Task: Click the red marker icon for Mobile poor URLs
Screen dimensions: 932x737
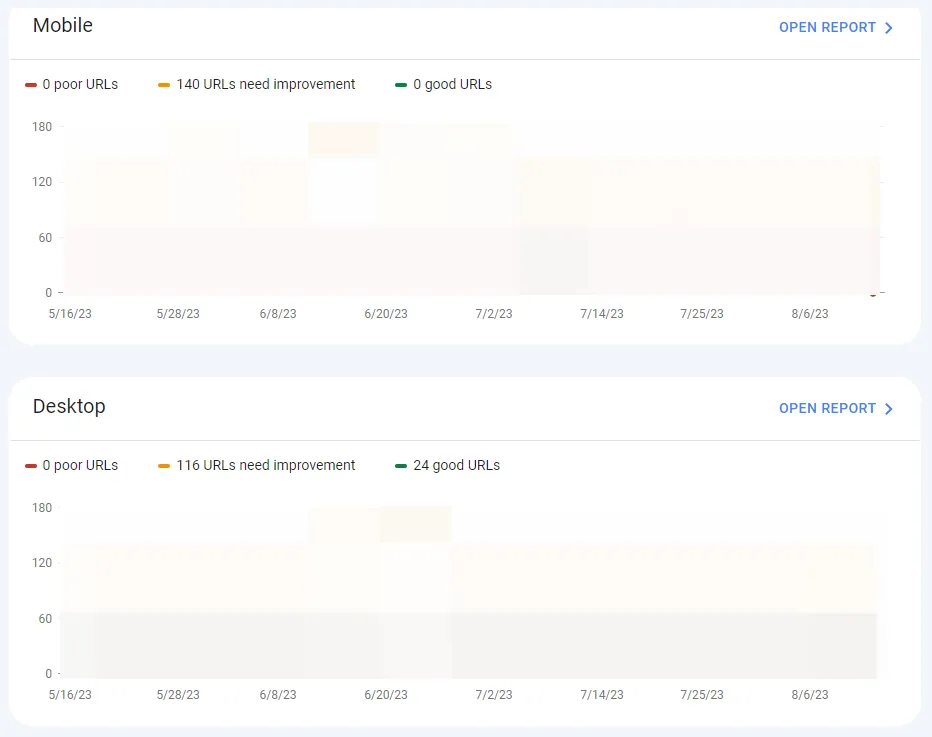Action: point(31,84)
